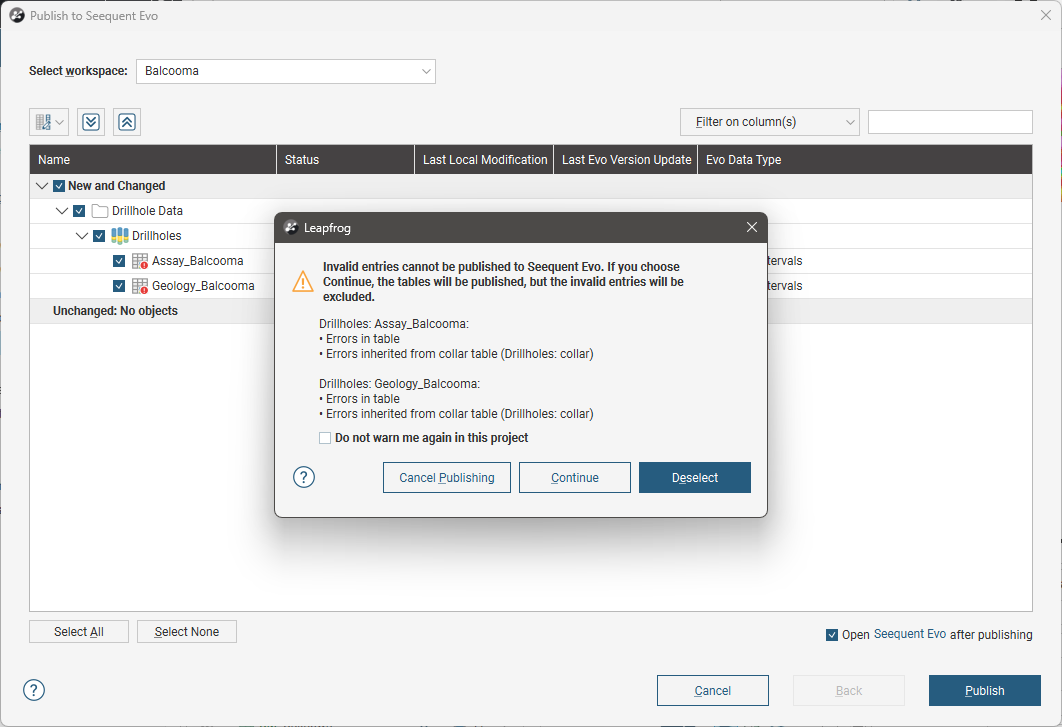Image resolution: width=1062 pixels, height=727 pixels.
Task: Click the Select All button
Action: click(x=79, y=631)
